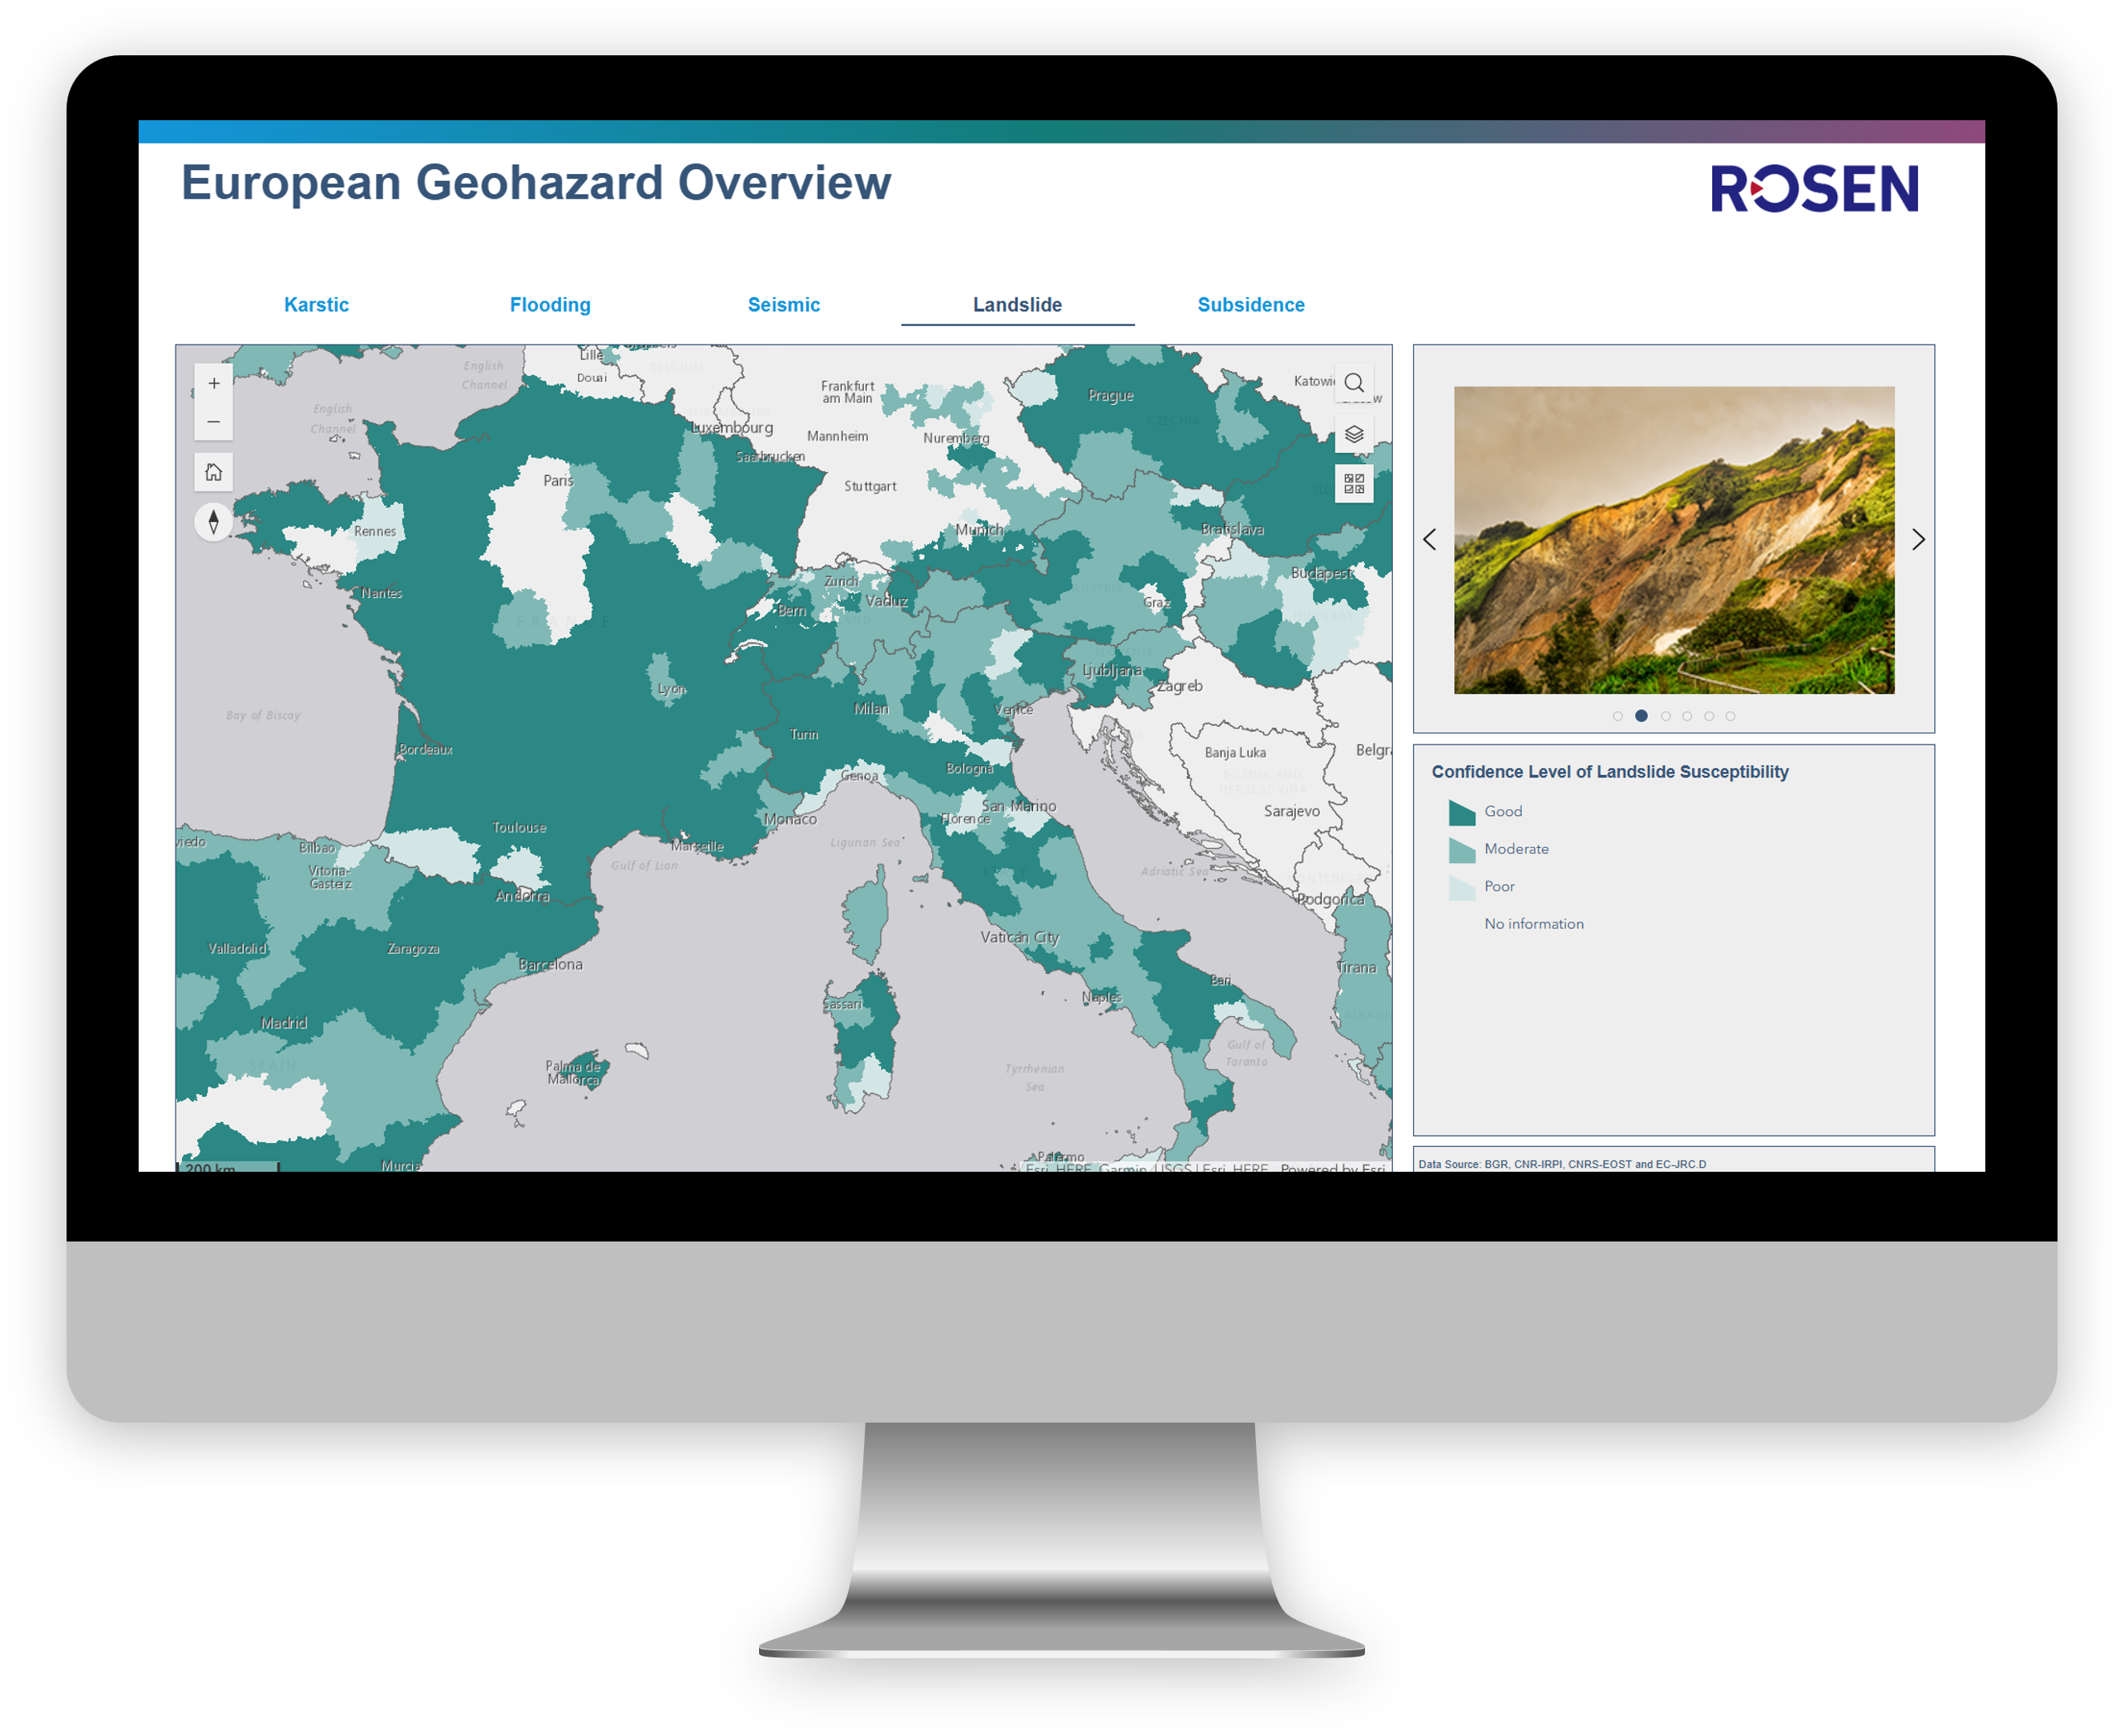The height and width of the screenshot is (1736, 2124).
Task: Select the last carousel dot indicator
Action: (1731, 715)
